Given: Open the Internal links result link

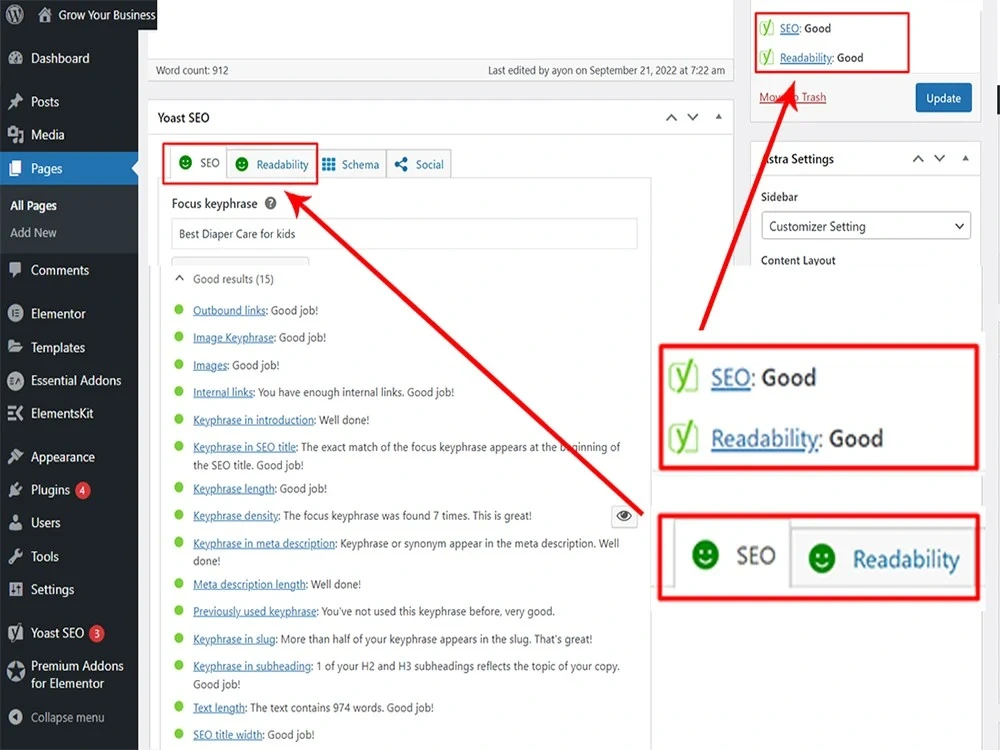Looking at the screenshot, I should click(x=223, y=392).
